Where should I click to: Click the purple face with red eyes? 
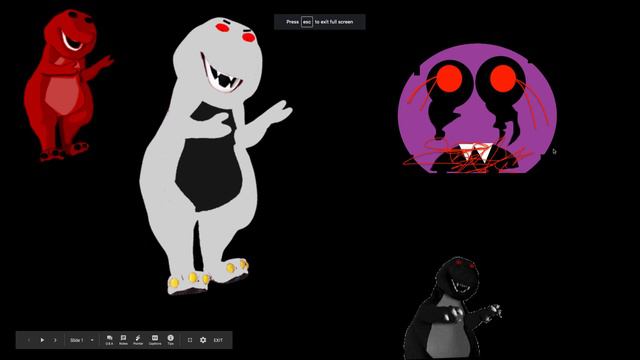[477, 109]
